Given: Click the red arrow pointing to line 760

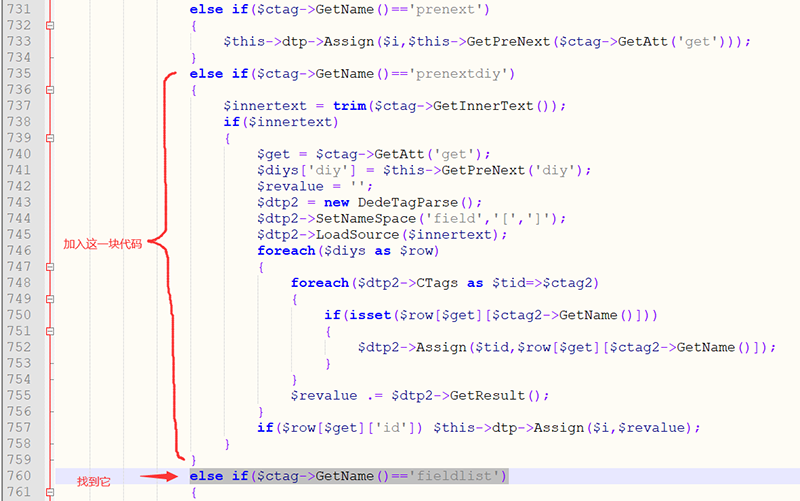Looking at the screenshot, I should [x=158, y=477].
